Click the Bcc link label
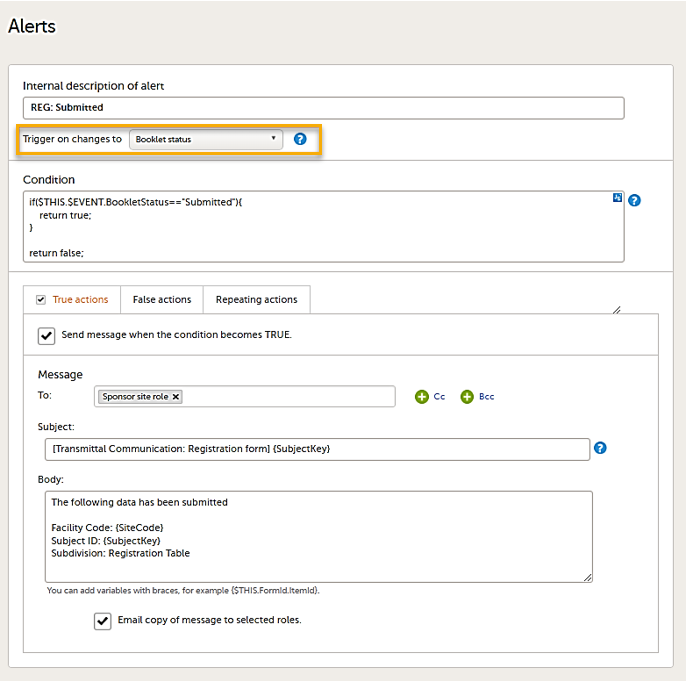Image resolution: width=686 pixels, height=681 pixels. [486, 397]
